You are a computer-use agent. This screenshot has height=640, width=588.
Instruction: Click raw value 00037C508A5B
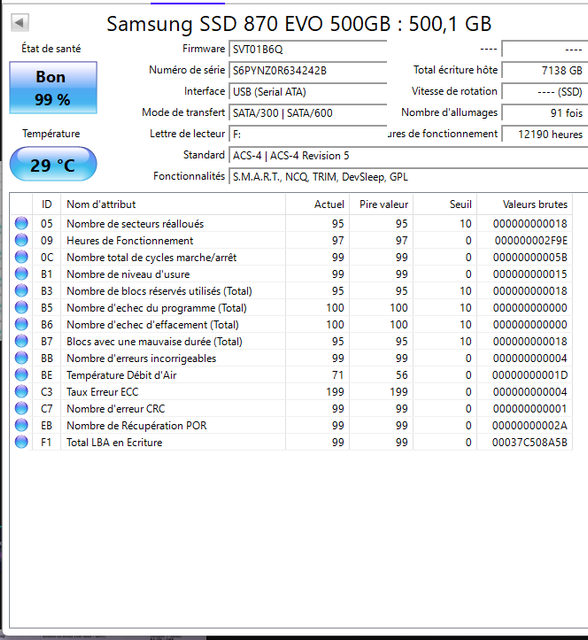[530, 442]
